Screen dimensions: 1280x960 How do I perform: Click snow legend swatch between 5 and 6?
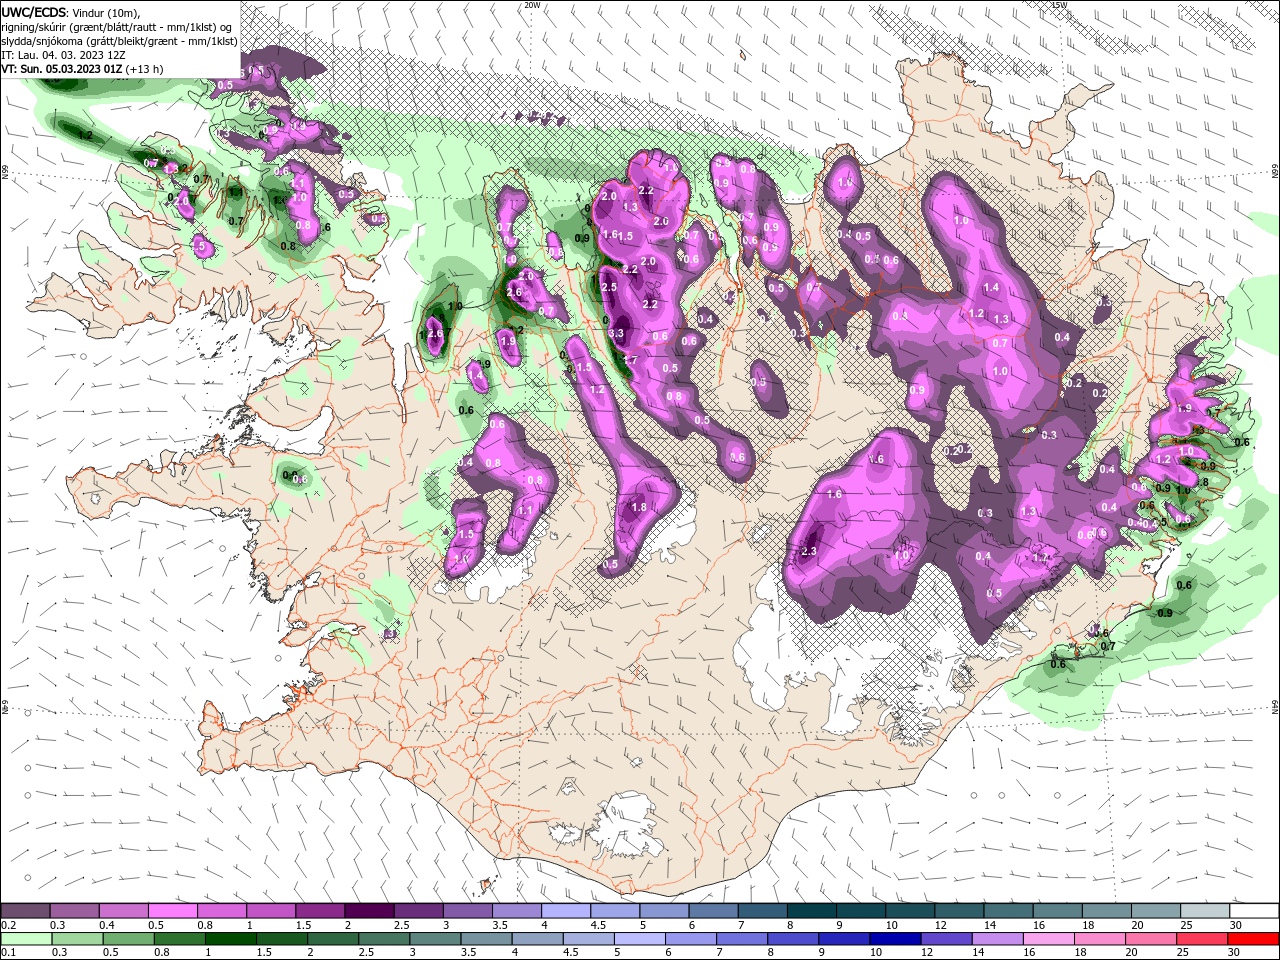[x=664, y=911]
